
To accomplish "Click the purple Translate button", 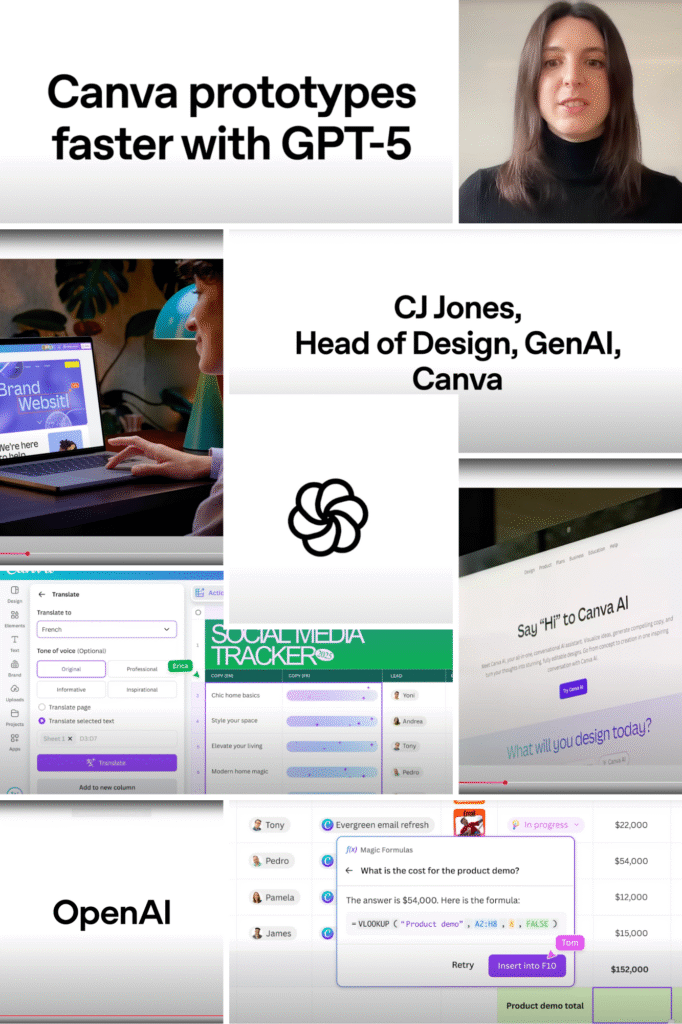I will tap(106, 763).
